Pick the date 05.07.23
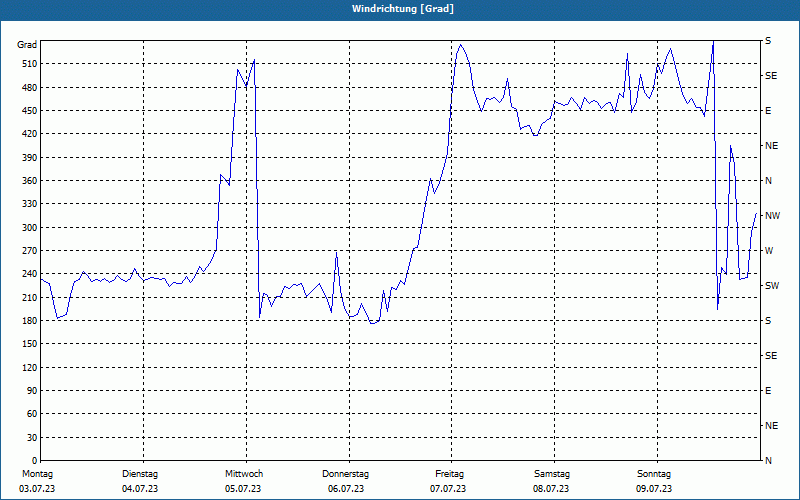 click(243, 489)
